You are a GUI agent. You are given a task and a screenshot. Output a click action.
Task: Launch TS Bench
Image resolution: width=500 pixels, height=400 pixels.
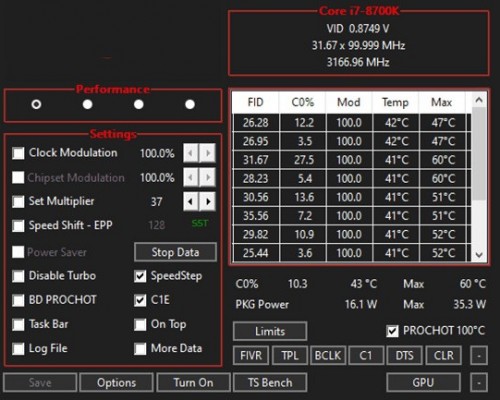[270, 382]
